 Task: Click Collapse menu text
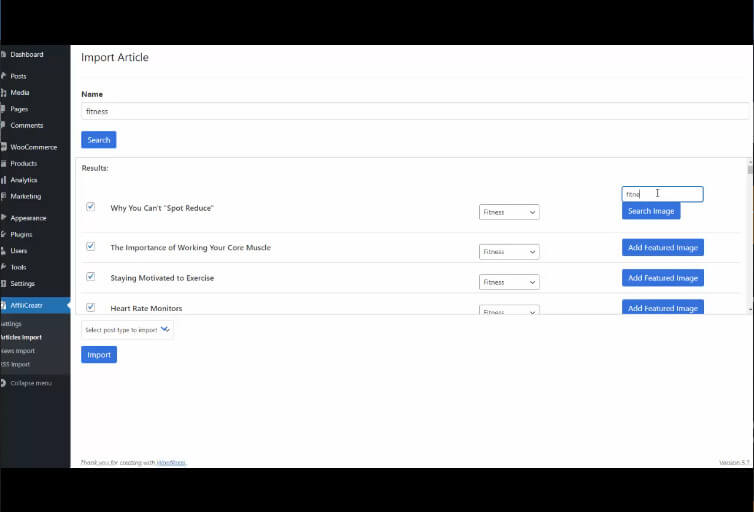tap(31, 383)
